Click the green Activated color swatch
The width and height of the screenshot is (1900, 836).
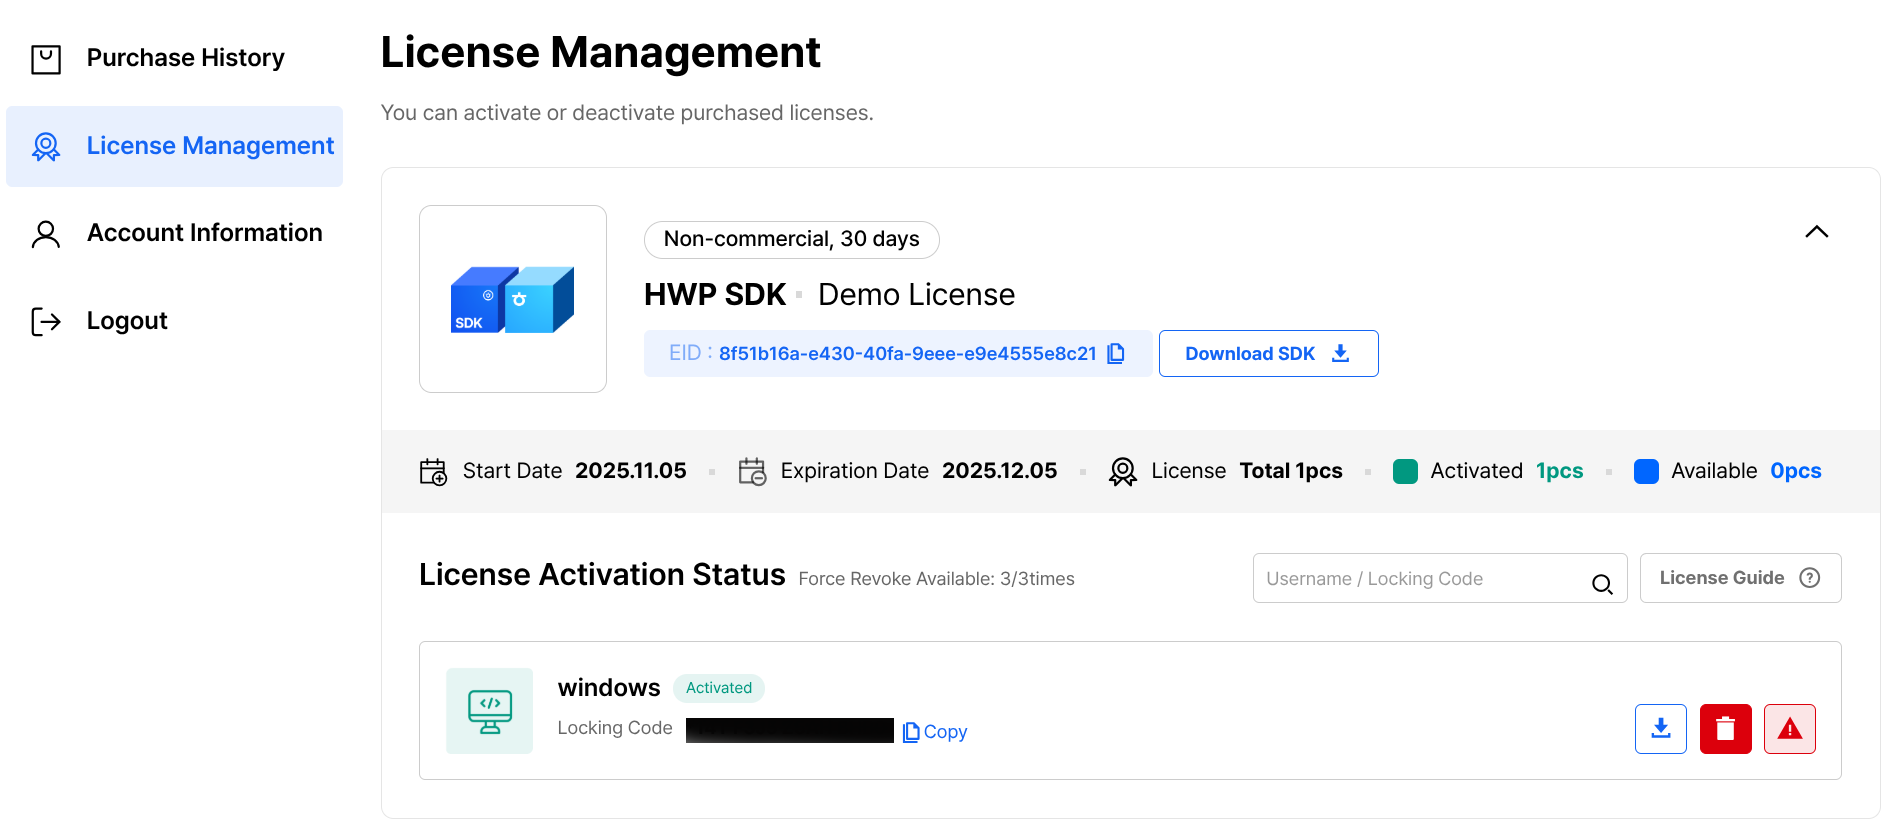[x=1405, y=471]
